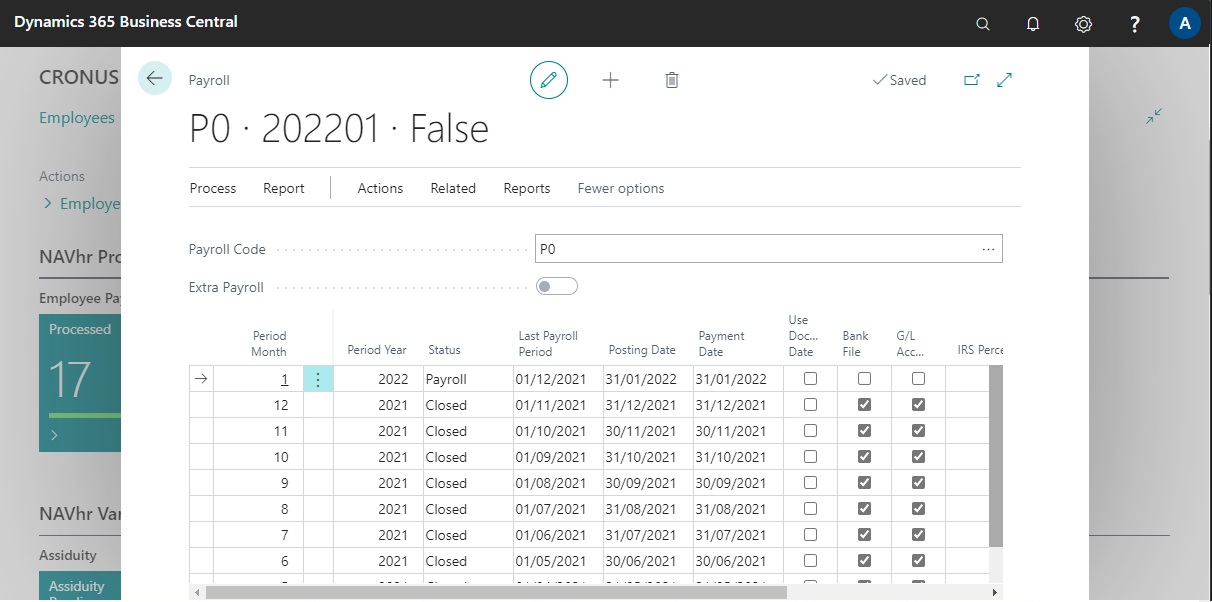Image resolution: width=1212 pixels, height=602 pixels.
Task: Open the search magnifier in top bar
Action: point(983,24)
